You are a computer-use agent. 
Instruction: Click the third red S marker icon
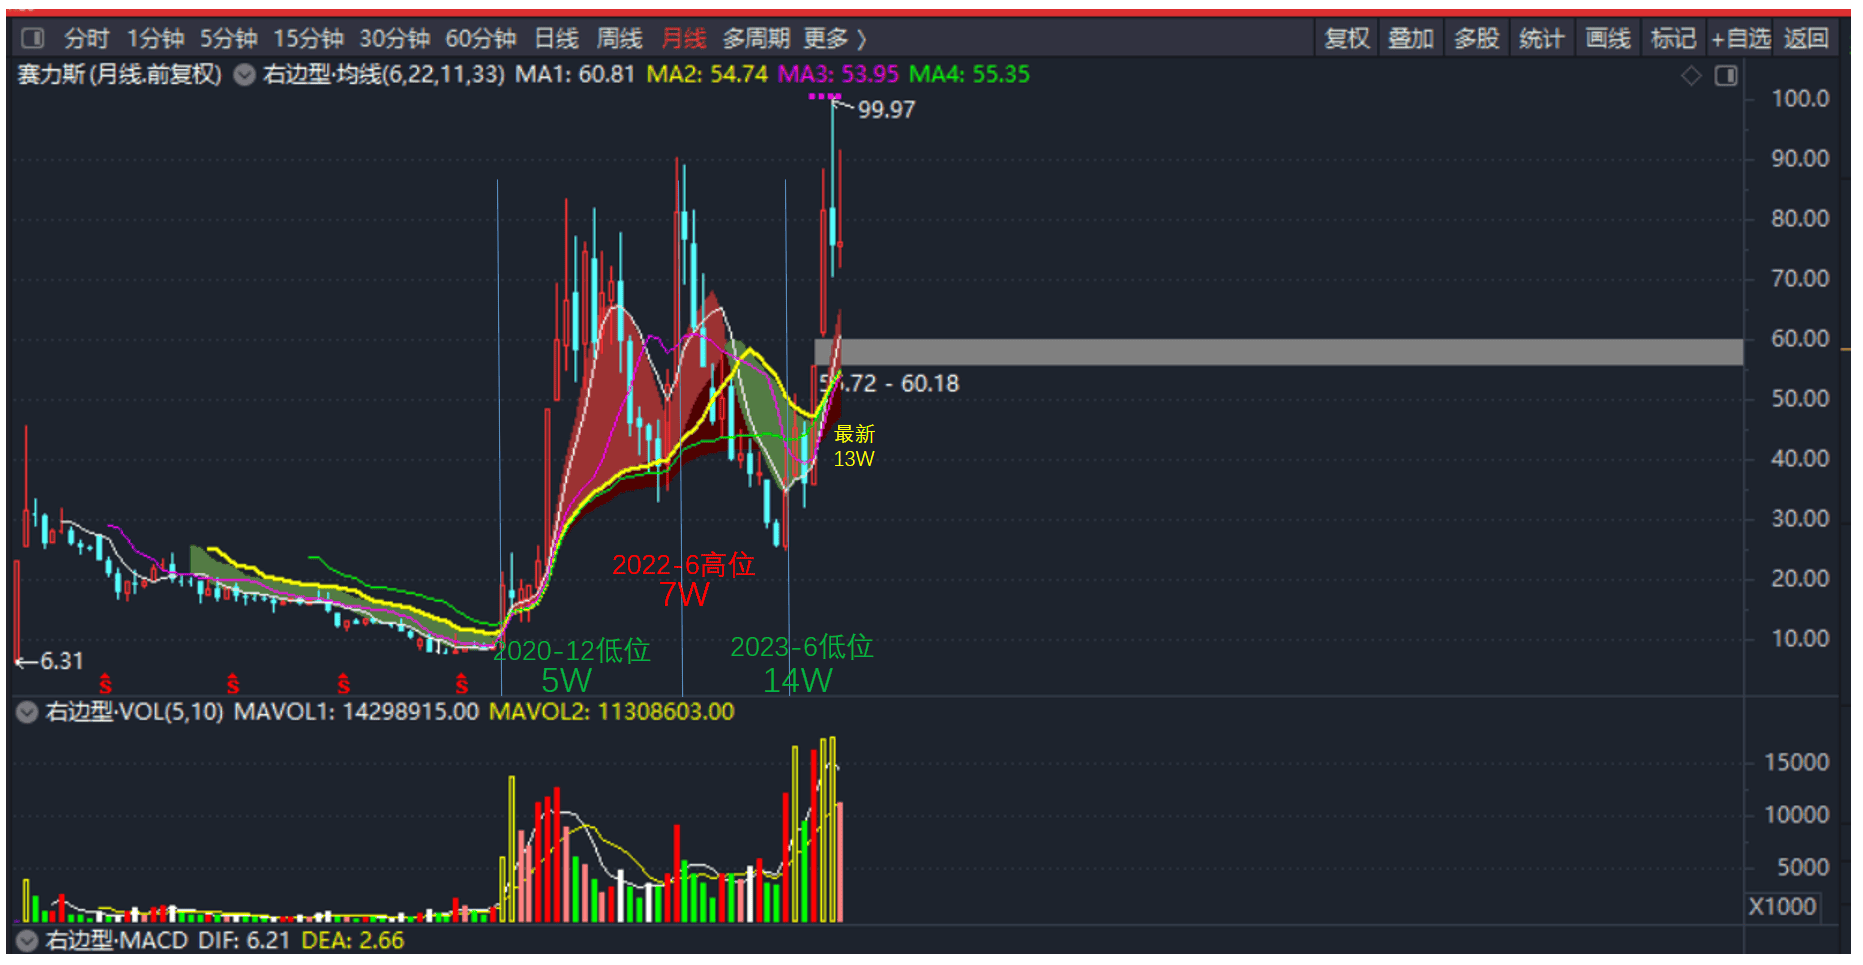point(344,685)
